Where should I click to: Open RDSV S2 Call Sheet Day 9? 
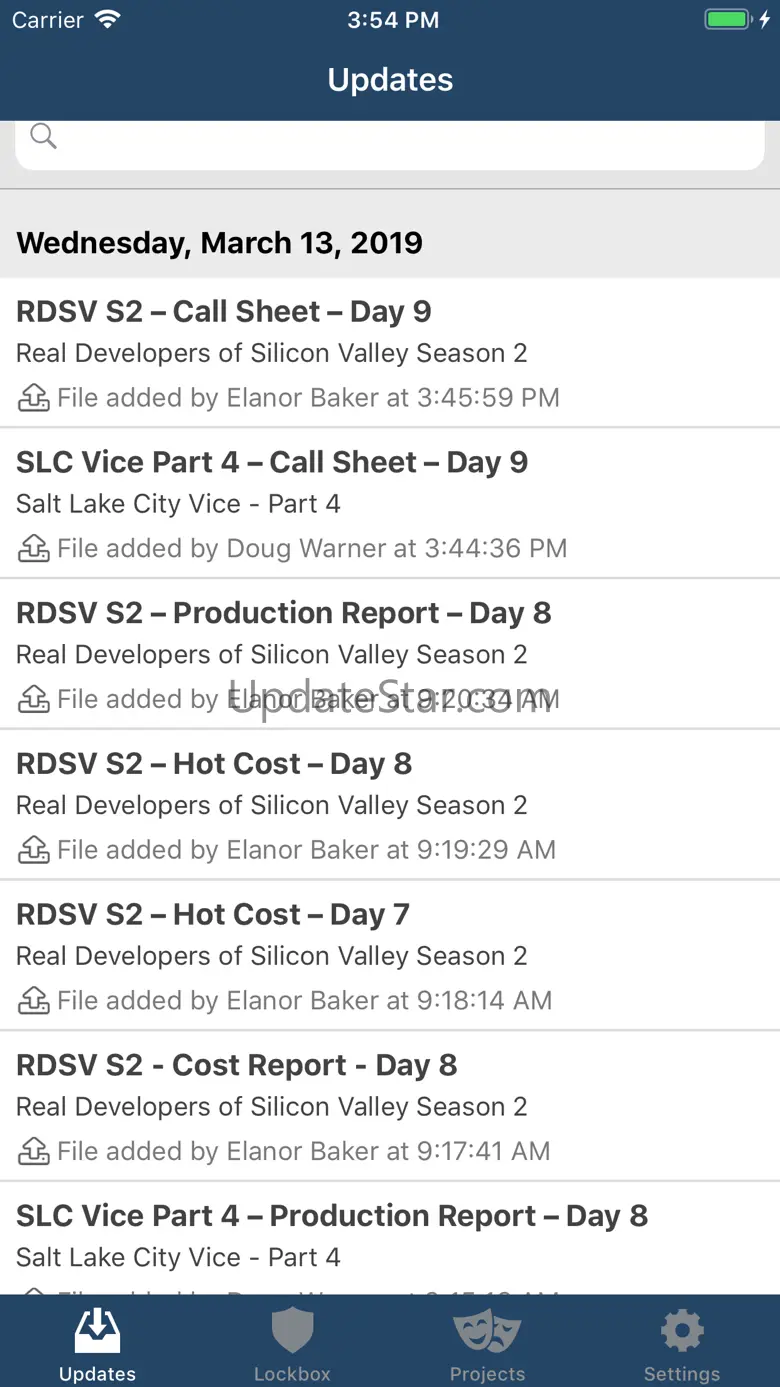click(390, 353)
